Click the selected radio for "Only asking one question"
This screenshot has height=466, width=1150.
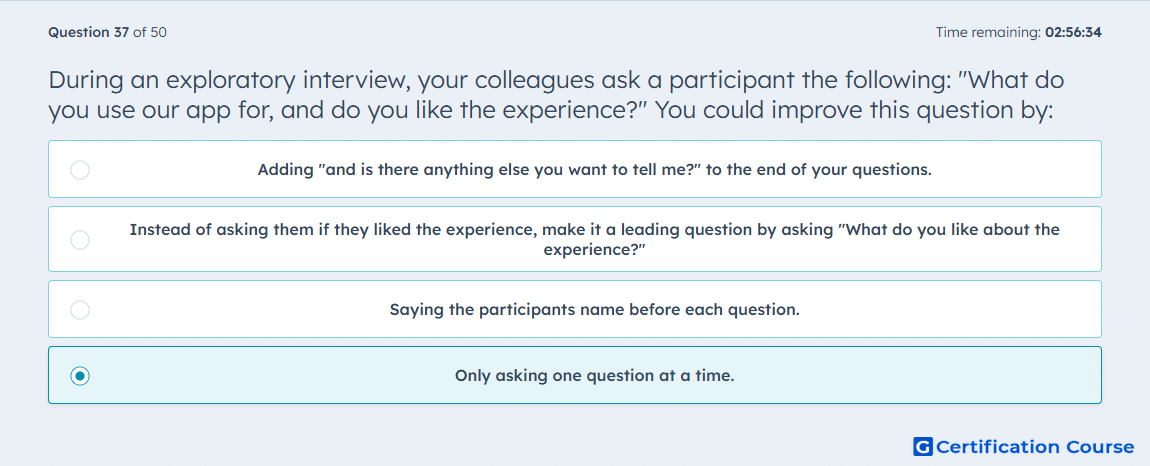coord(80,376)
